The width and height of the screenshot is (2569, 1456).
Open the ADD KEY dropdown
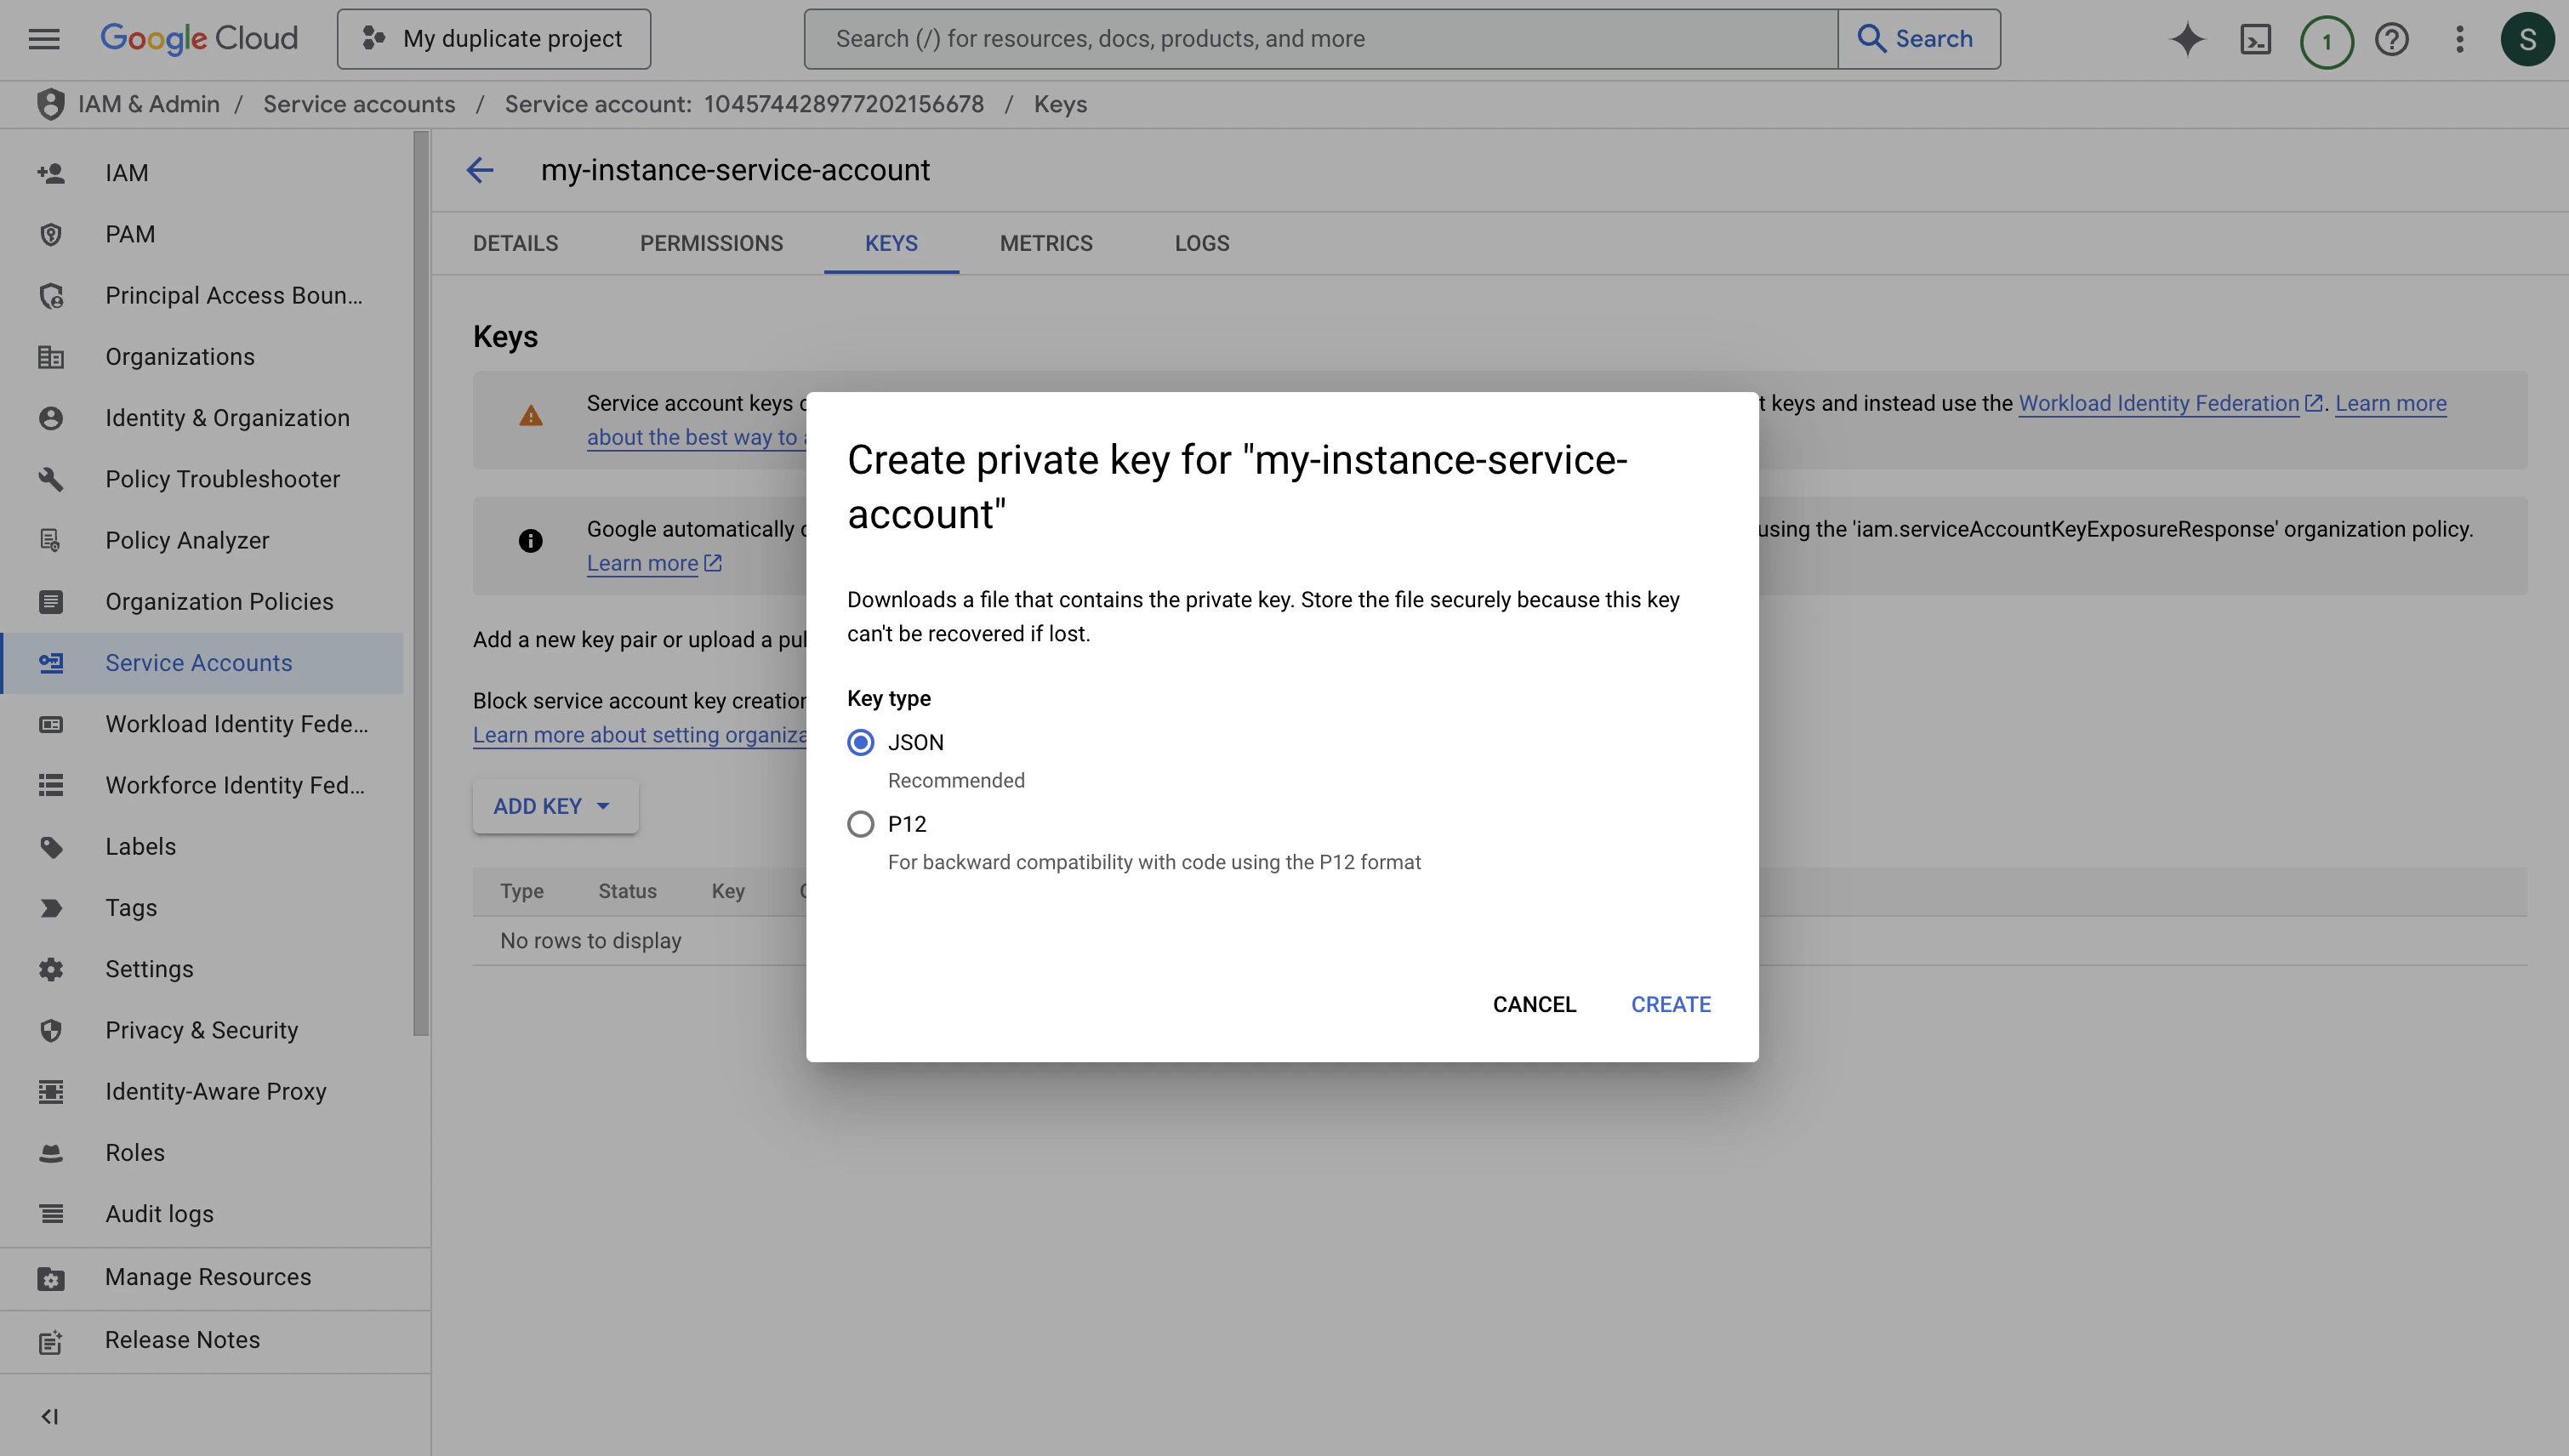click(555, 806)
